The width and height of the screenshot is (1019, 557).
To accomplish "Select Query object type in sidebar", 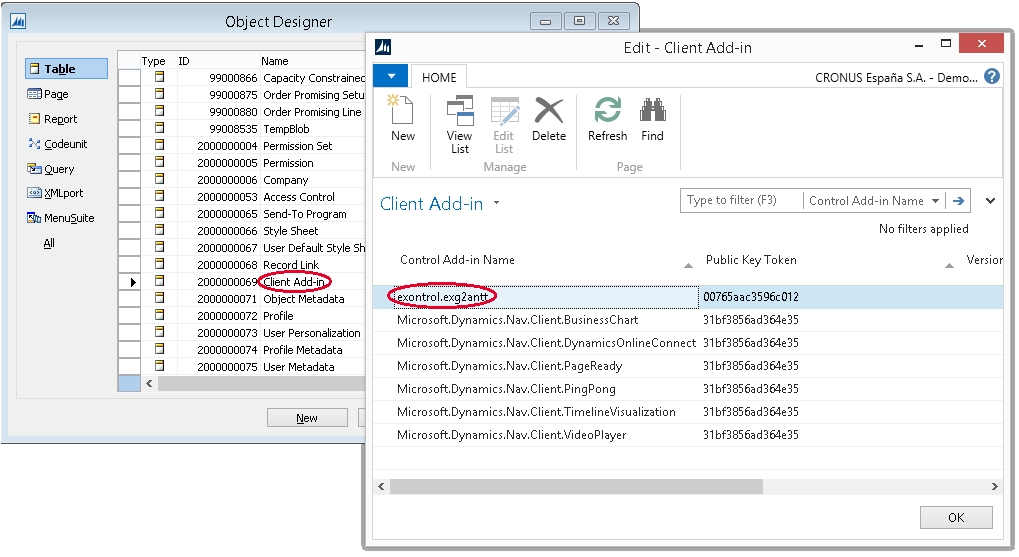I will (58, 169).
